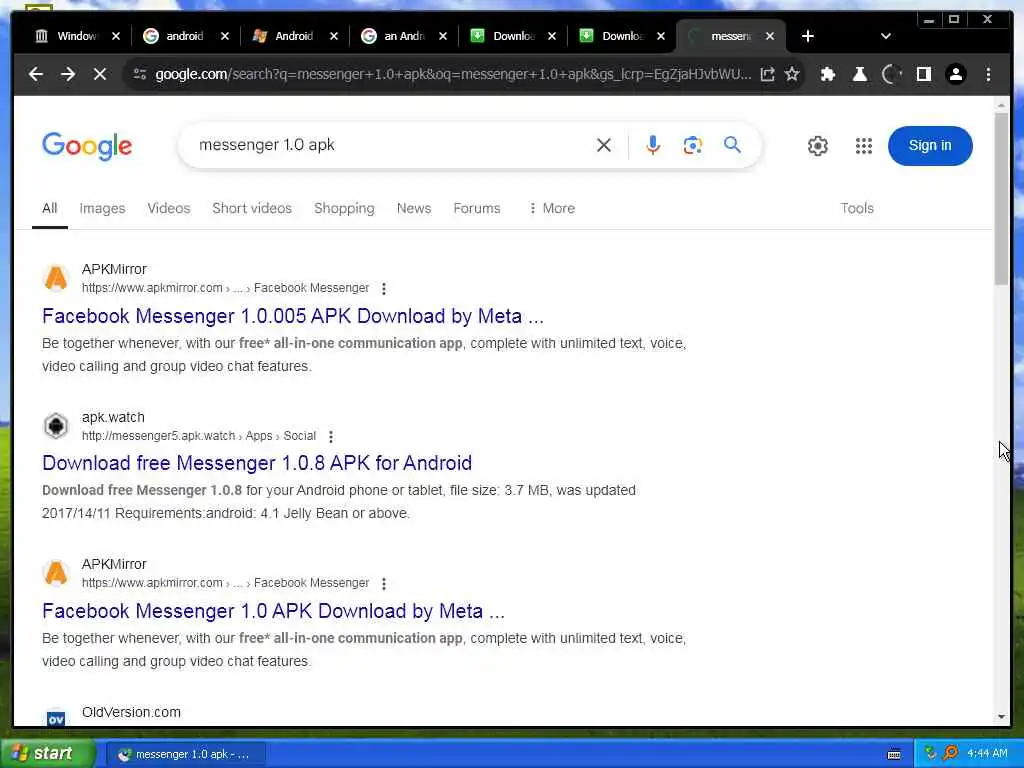Toggle the side panel icon
1024x768 pixels.
(923, 74)
